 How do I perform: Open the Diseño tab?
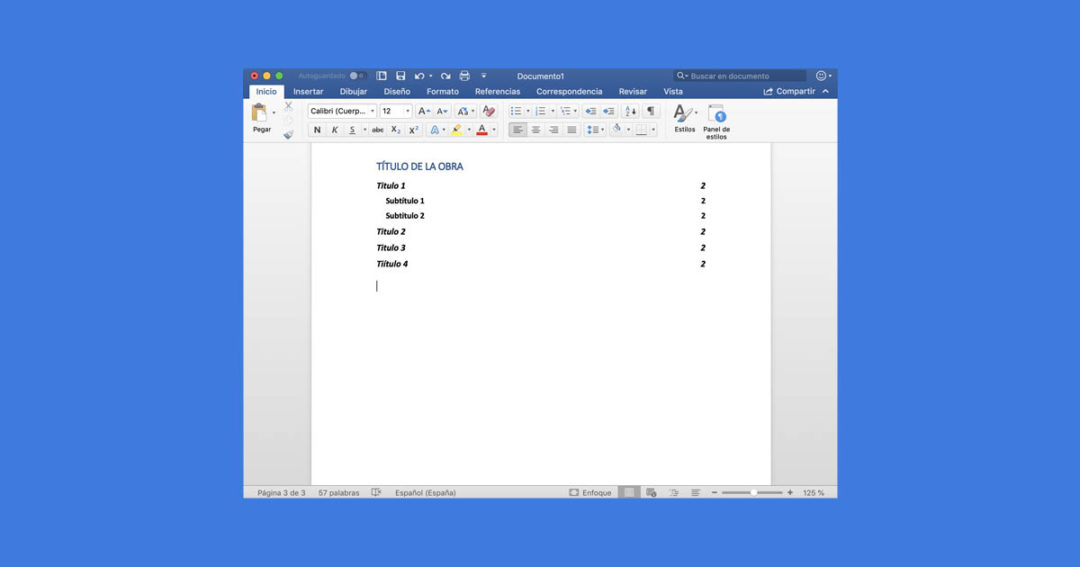pos(397,92)
